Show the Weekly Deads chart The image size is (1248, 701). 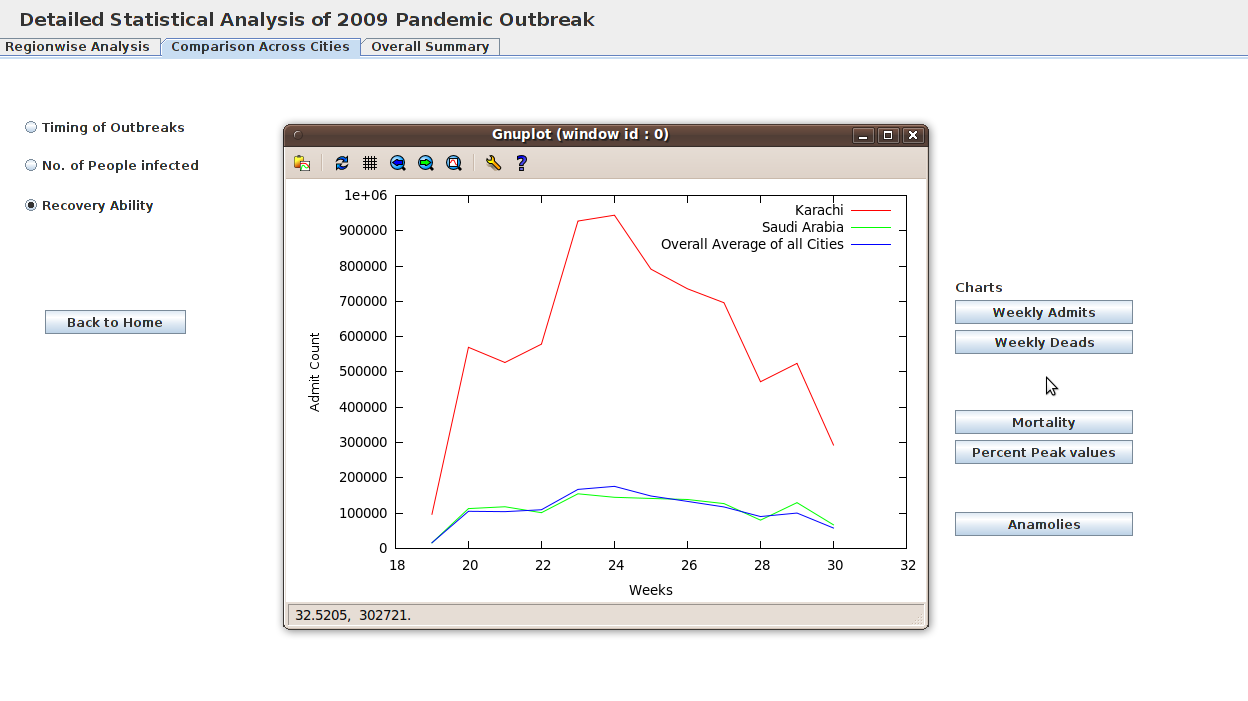[x=1044, y=342]
